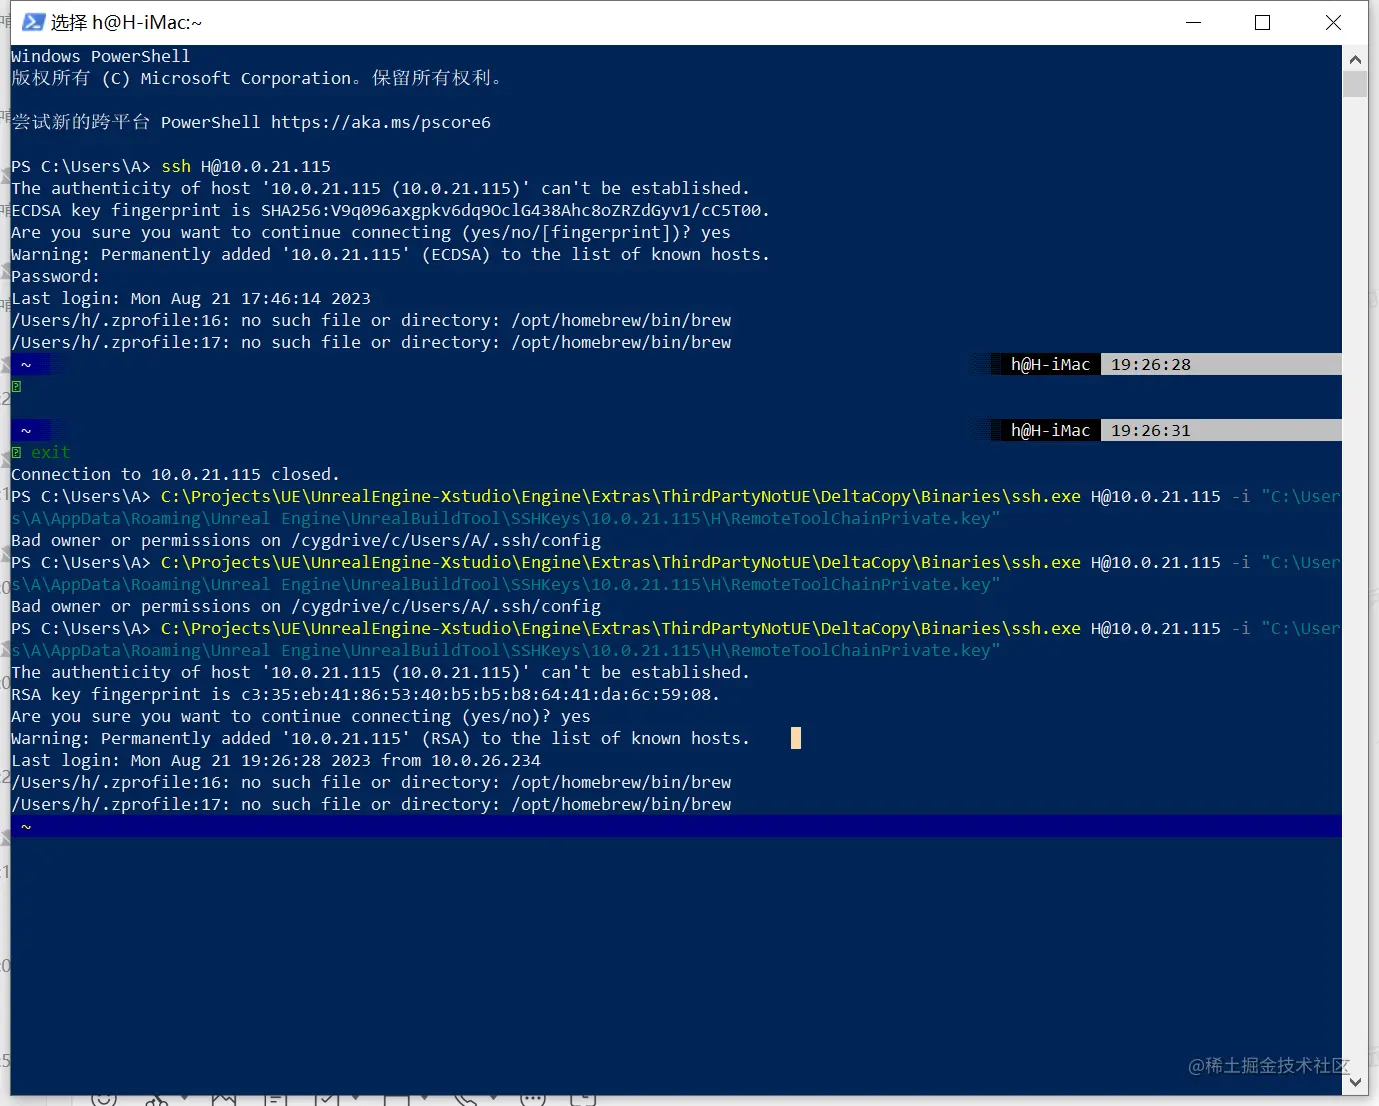Click the "Windows PowerShell" header line

click(100, 56)
